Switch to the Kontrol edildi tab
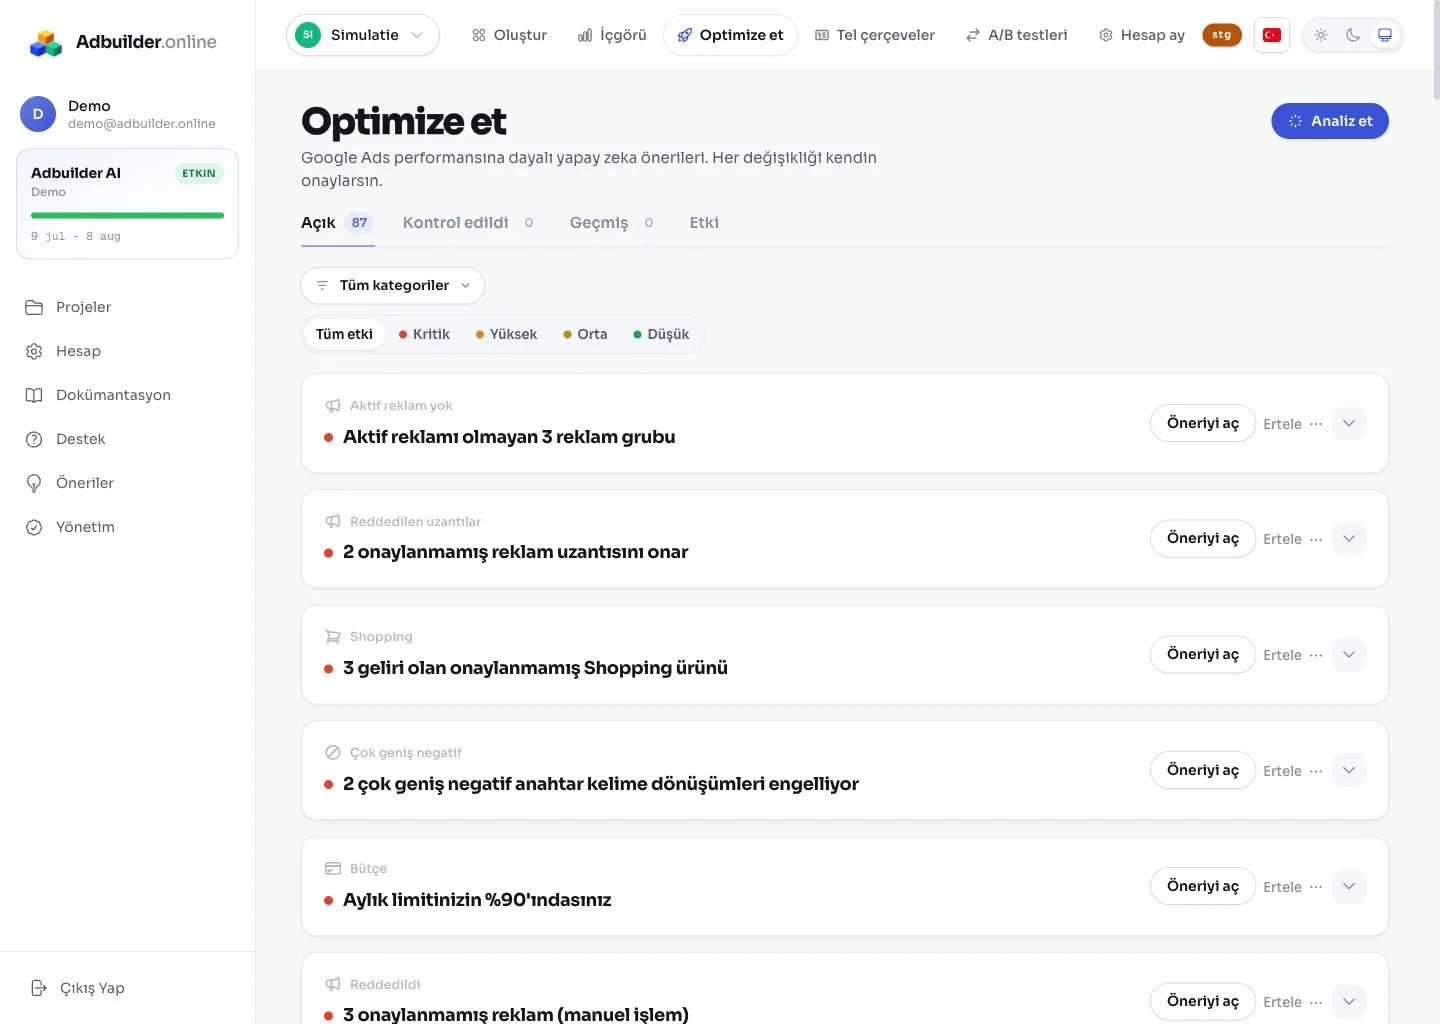Image resolution: width=1440 pixels, height=1024 pixels. click(470, 223)
